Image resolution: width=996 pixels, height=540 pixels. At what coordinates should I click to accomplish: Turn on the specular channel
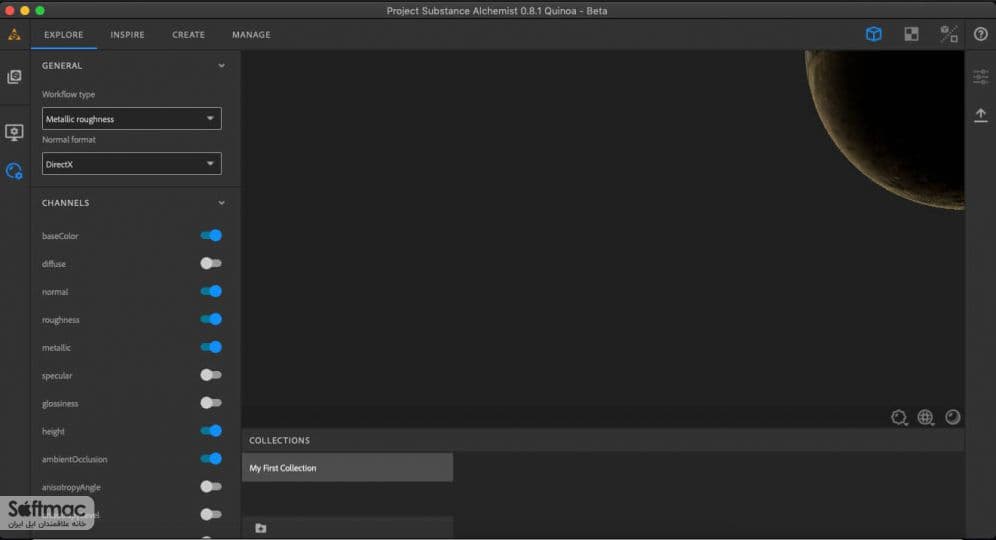[x=211, y=375]
